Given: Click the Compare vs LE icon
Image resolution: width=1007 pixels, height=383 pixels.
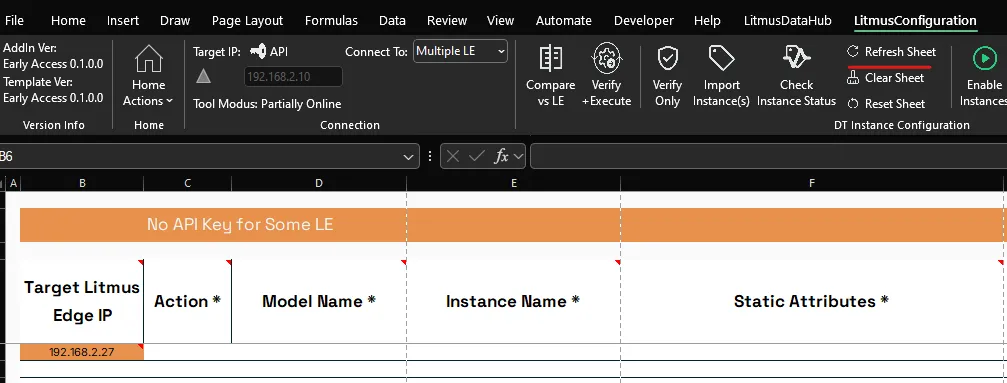Looking at the screenshot, I should 550,58.
